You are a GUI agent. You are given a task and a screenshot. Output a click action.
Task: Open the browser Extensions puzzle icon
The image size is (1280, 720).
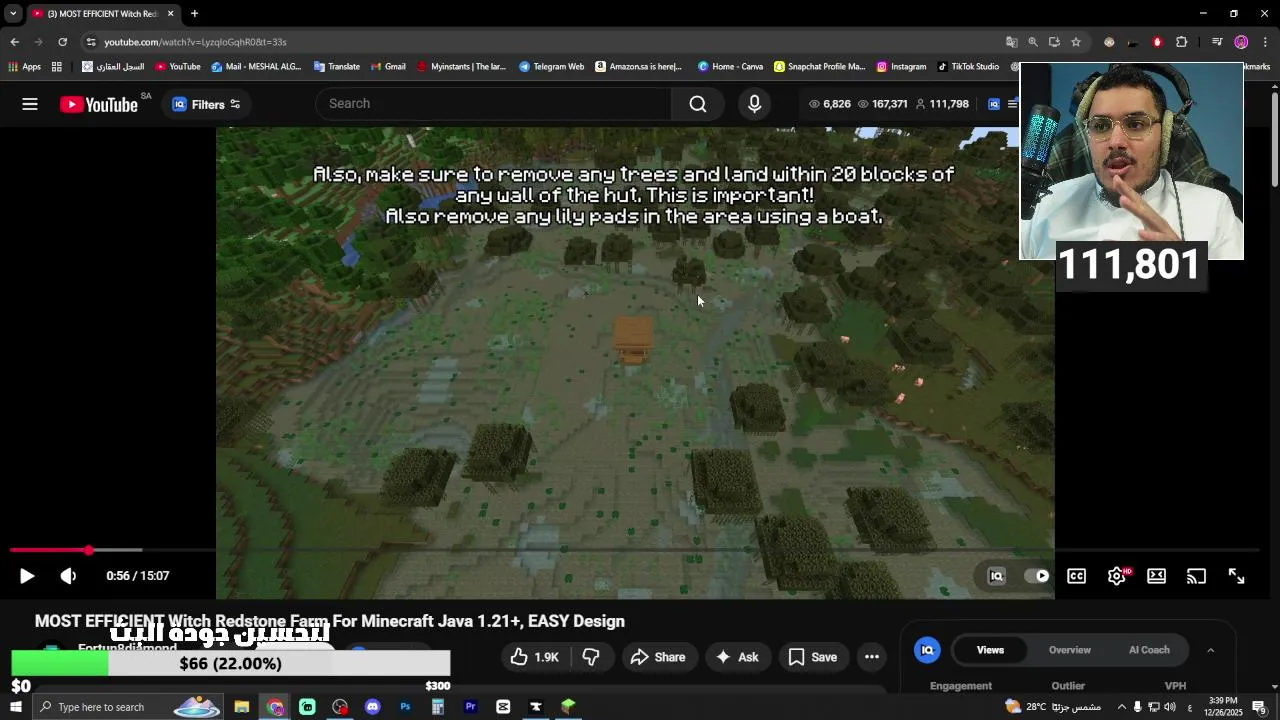pos(1182,42)
